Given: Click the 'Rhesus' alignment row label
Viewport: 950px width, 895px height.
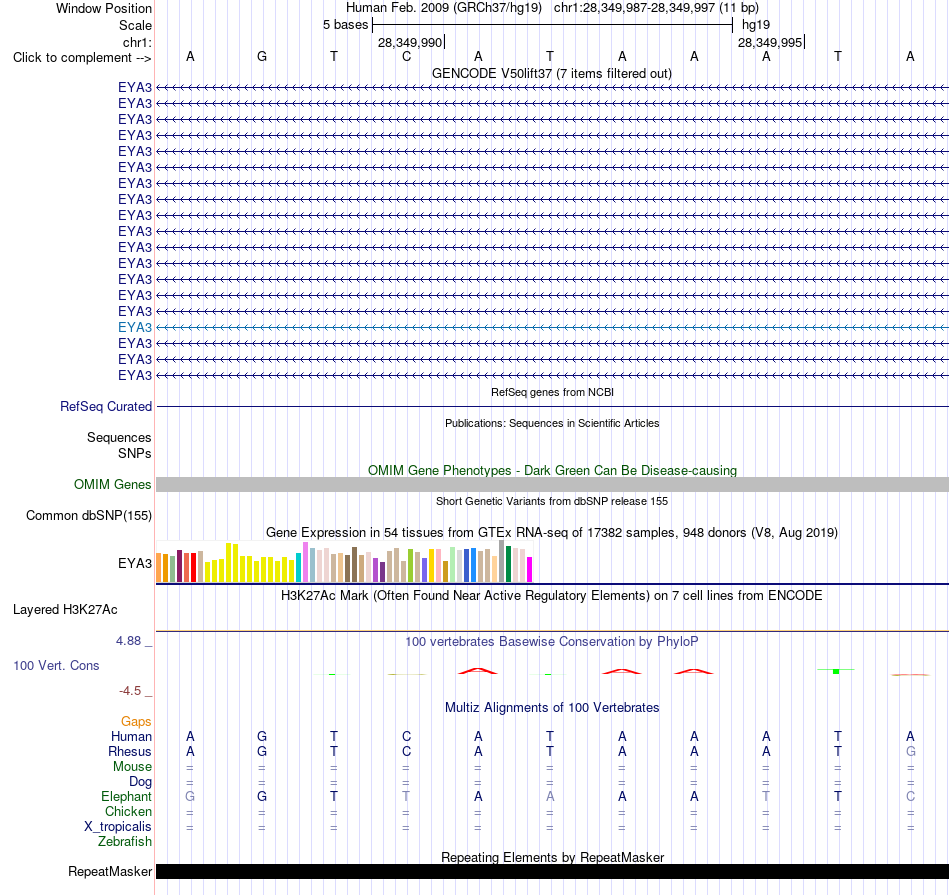Looking at the screenshot, I should (x=130, y=751).
